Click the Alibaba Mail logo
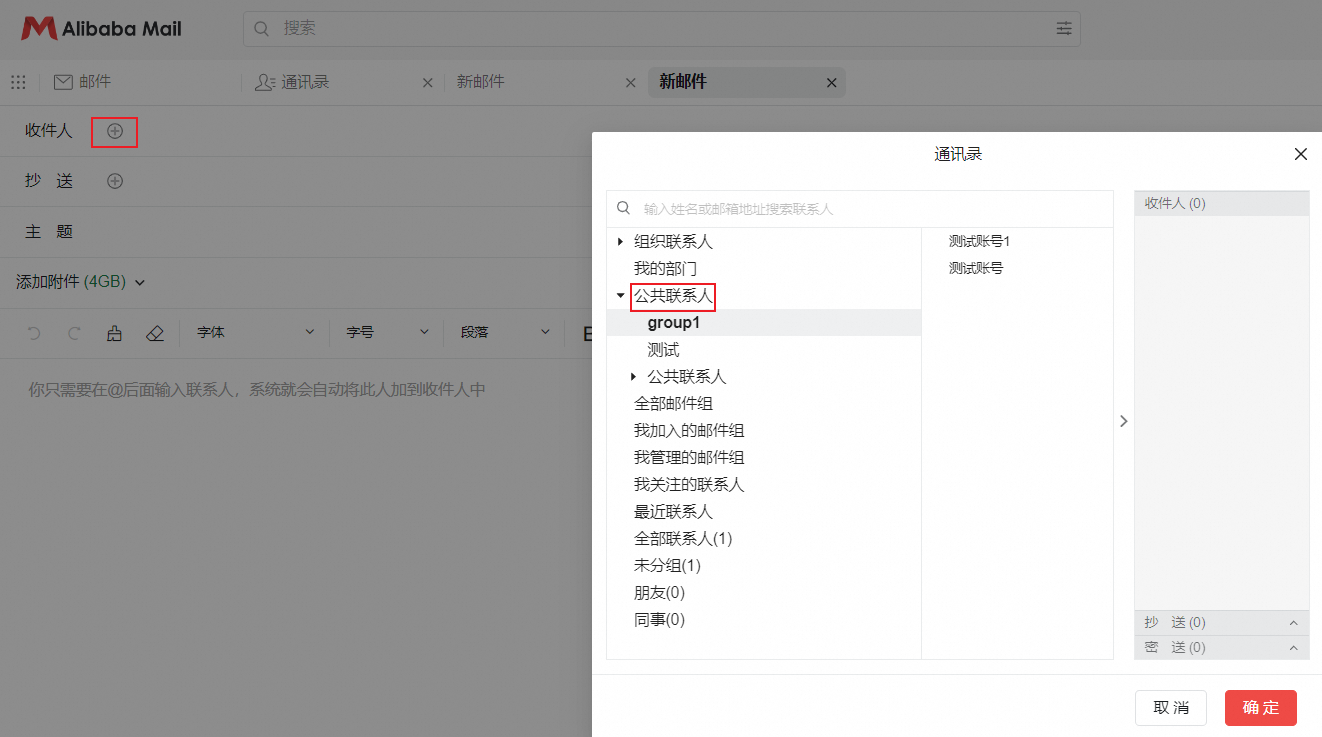 (x=102, y=28)
